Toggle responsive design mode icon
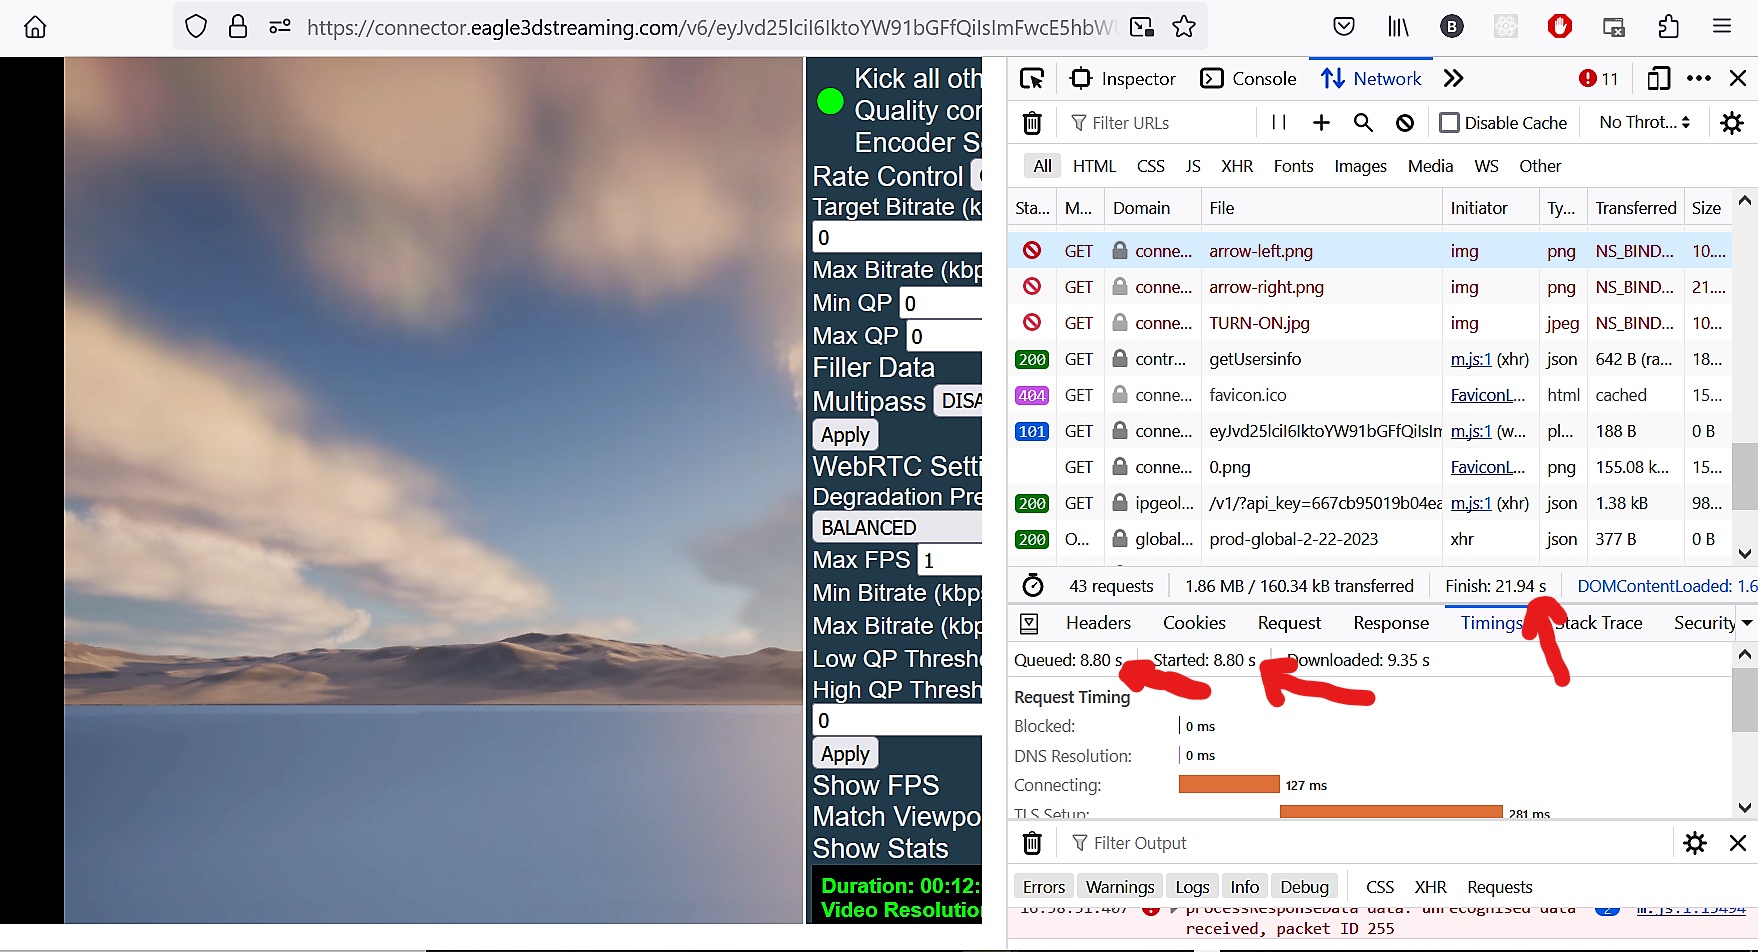Screen dimensions: 1758x952 (x=1658, y=79)
